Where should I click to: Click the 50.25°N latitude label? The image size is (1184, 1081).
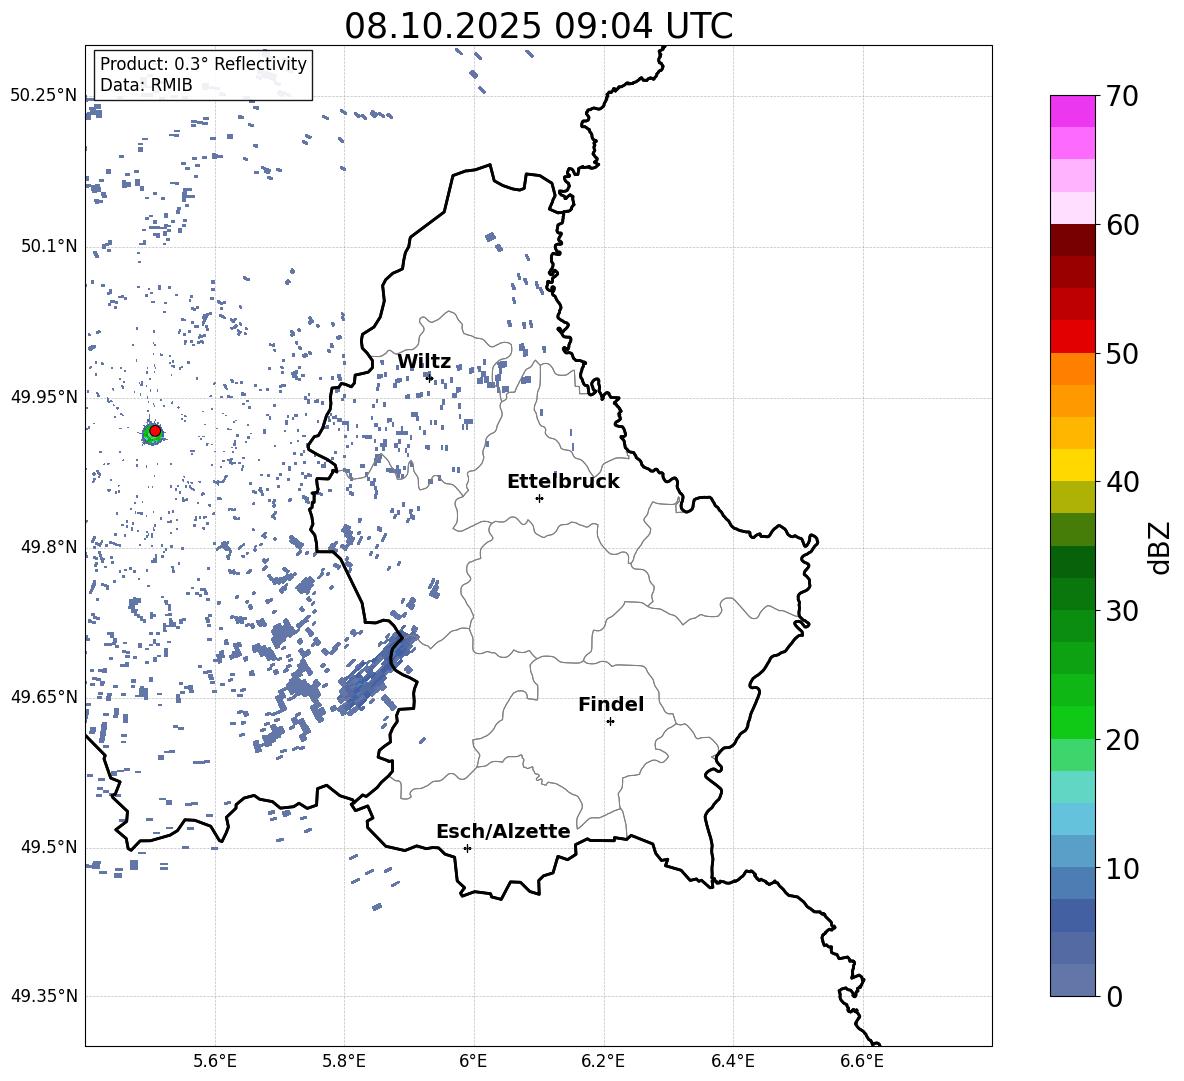44,96
